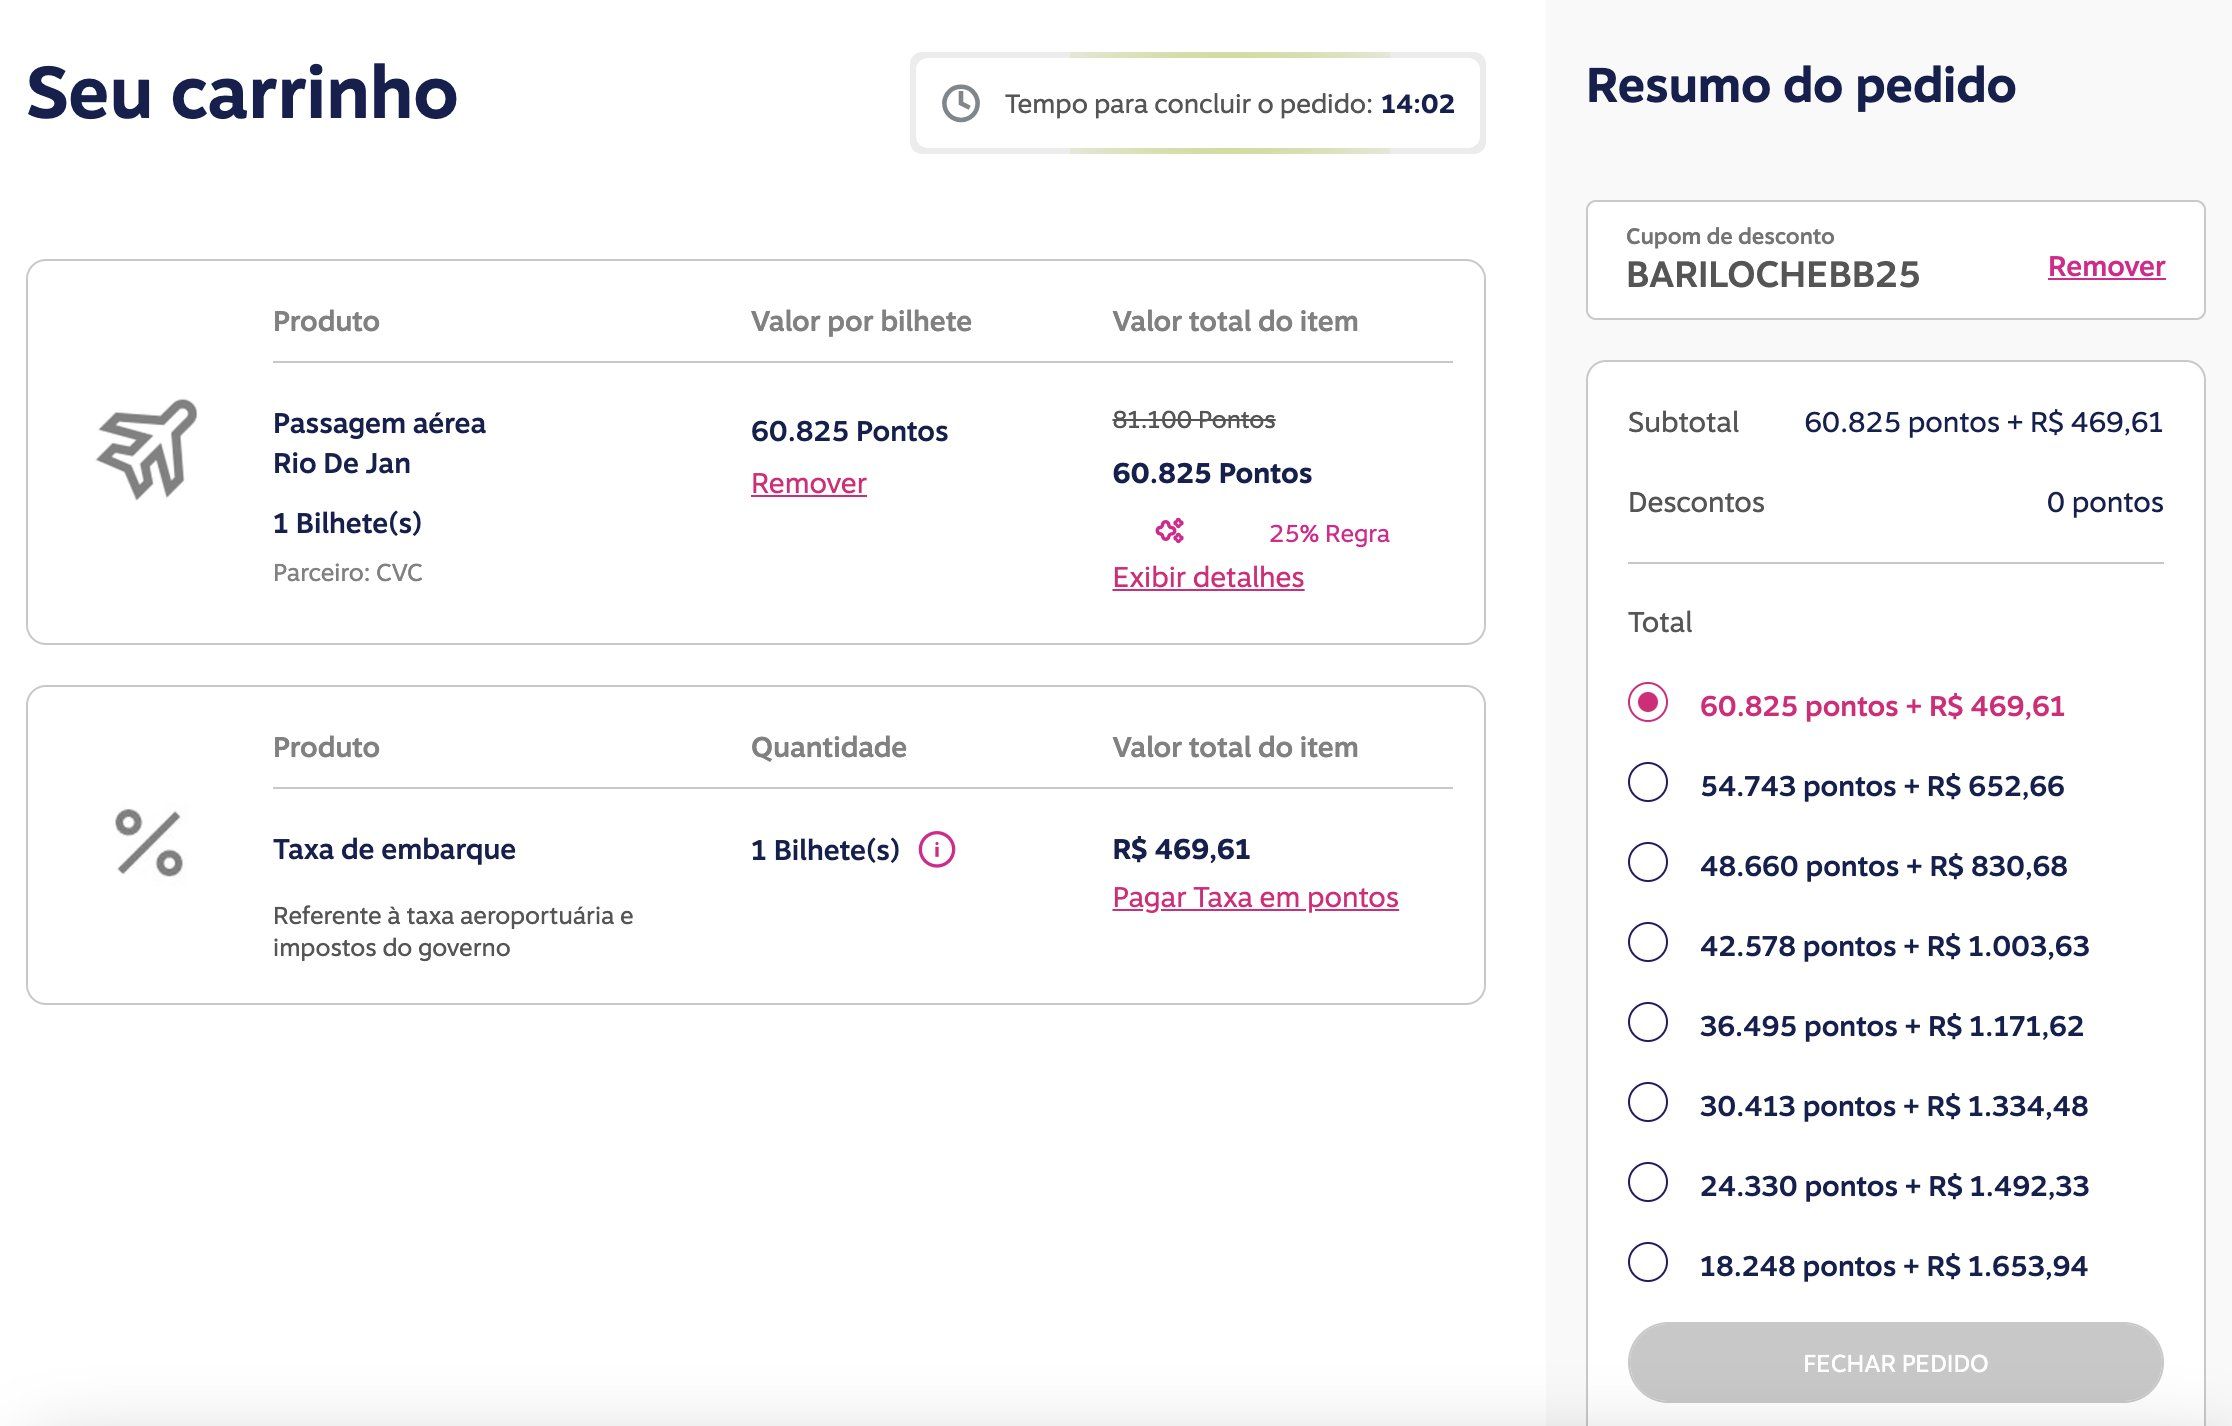Viewport: 2232px width, 1426px height.
Task: Select 18.248 pontos + R$ 1.653,94 radio
Action: [x=1648, y=1262]
